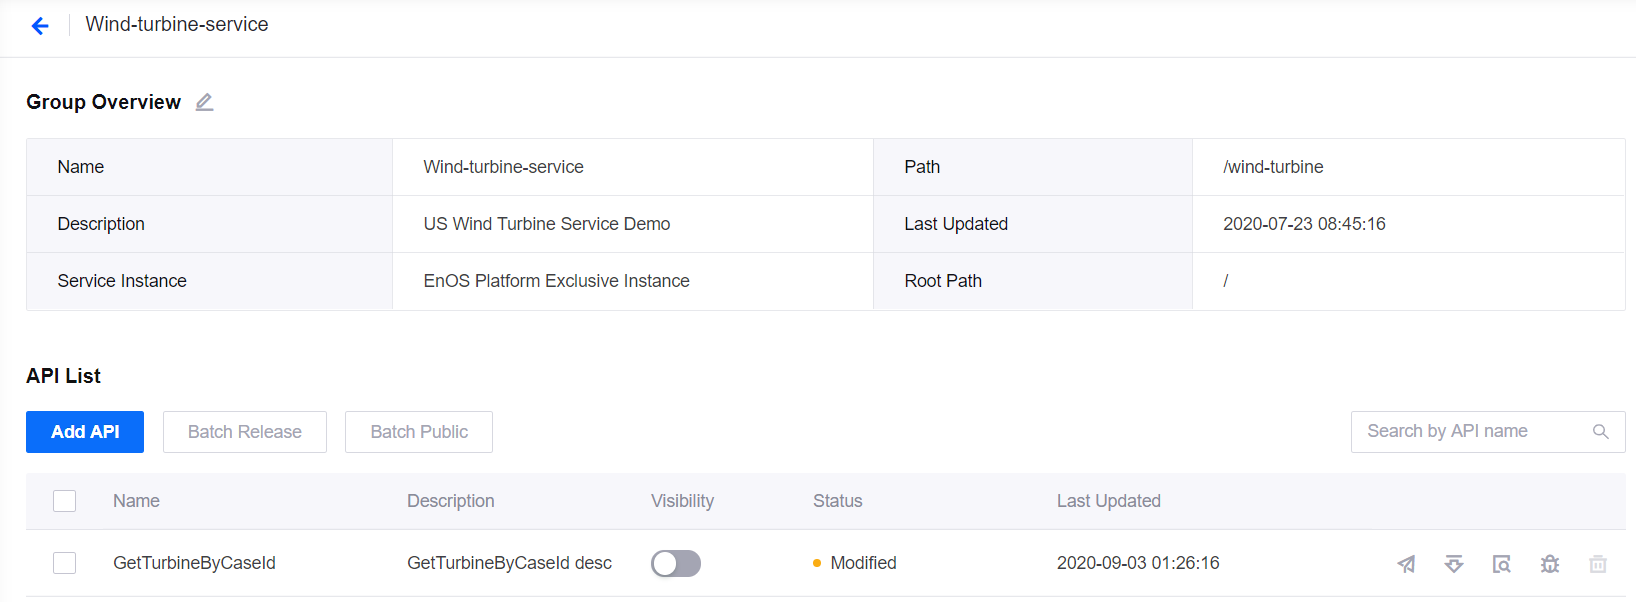Delete GetTurbineByCaseId with the trash icon

pos(1598,564)
